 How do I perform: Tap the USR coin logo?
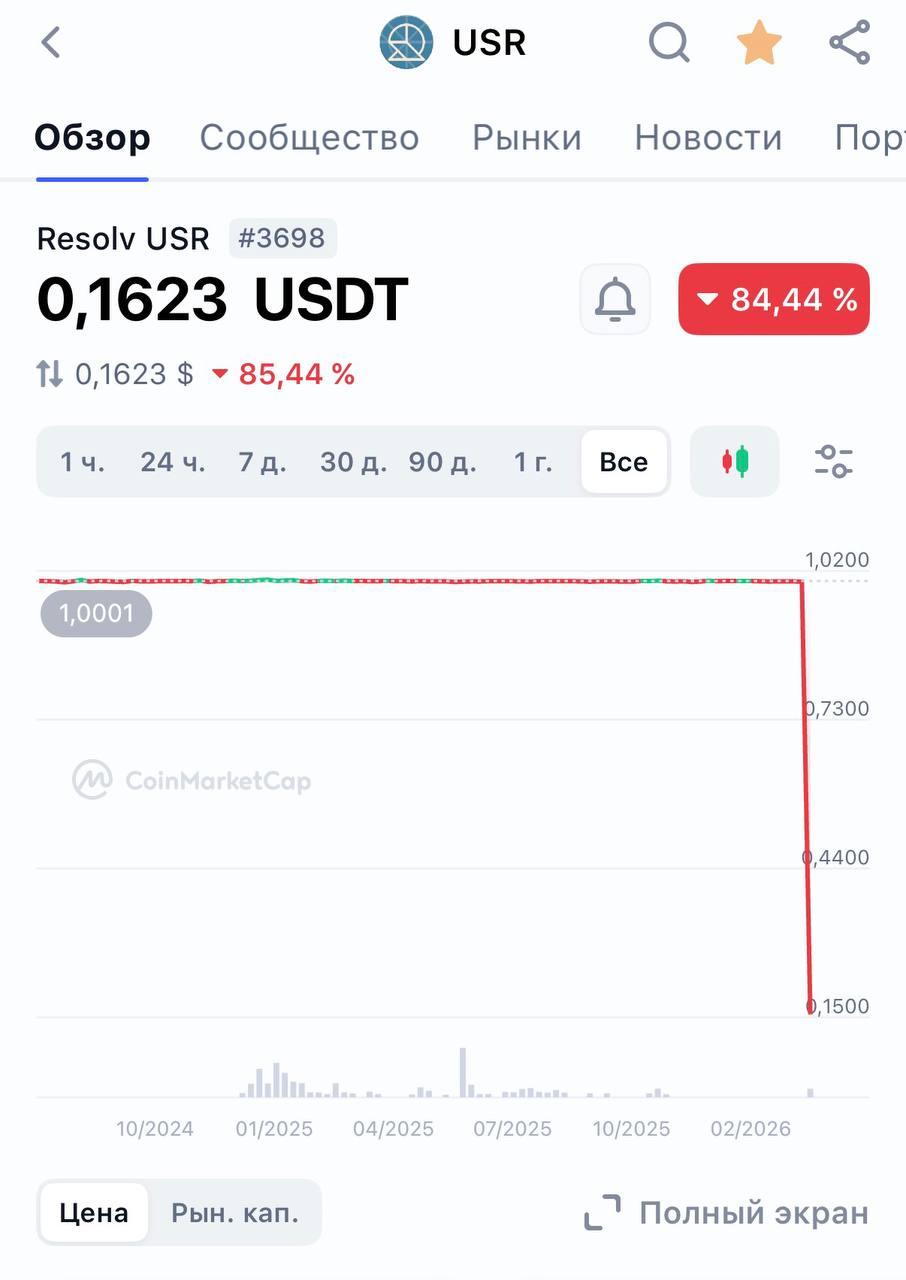[x=407, y=43]
